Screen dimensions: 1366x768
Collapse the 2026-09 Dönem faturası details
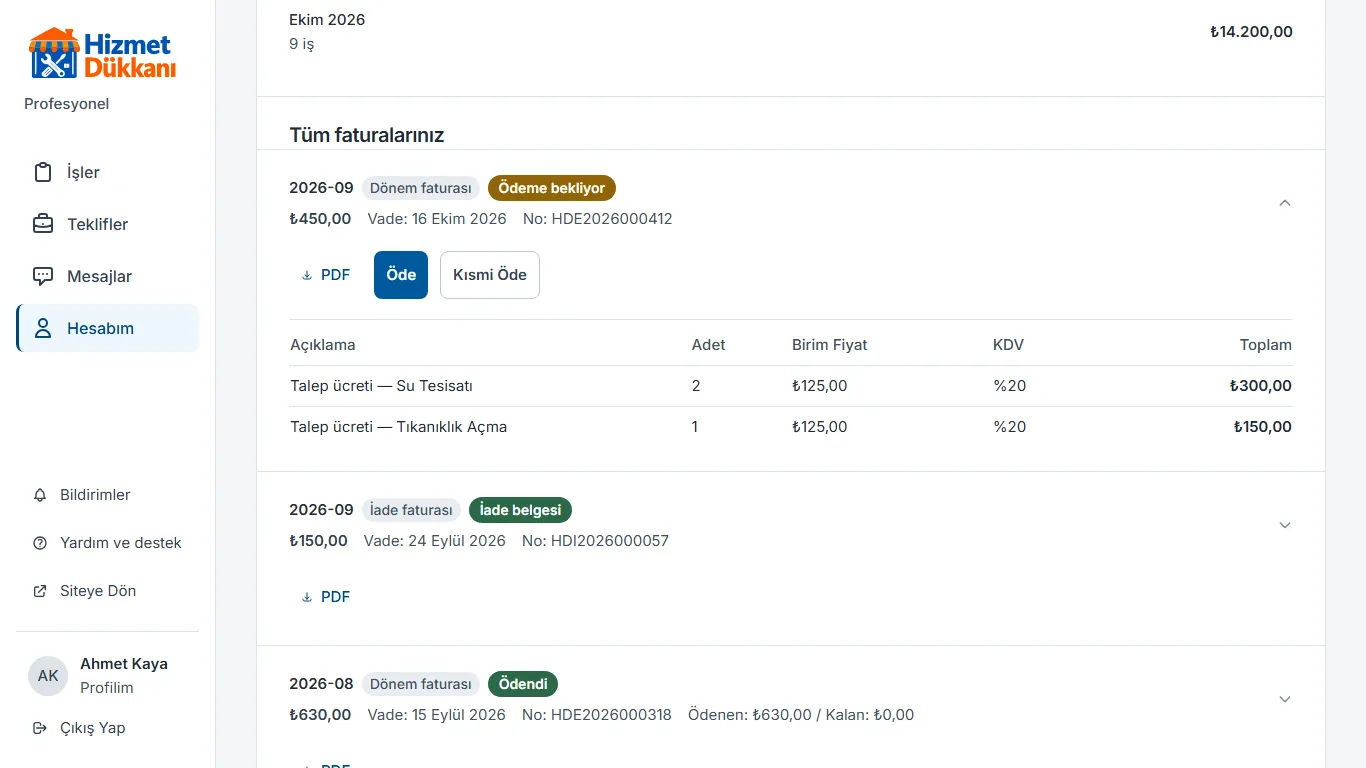click(x=1285, y=203)
